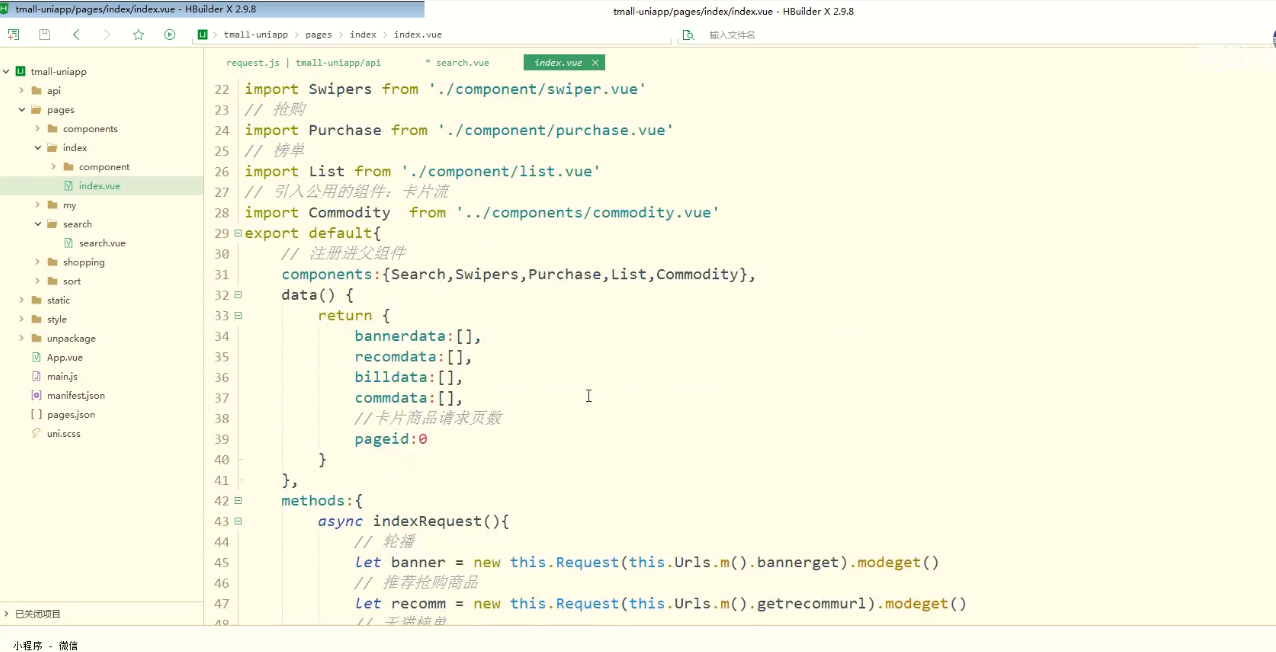This screenshot has width=1276, height=652.
Task: Click the new file toolbar icon
Action: coord(13,34)
